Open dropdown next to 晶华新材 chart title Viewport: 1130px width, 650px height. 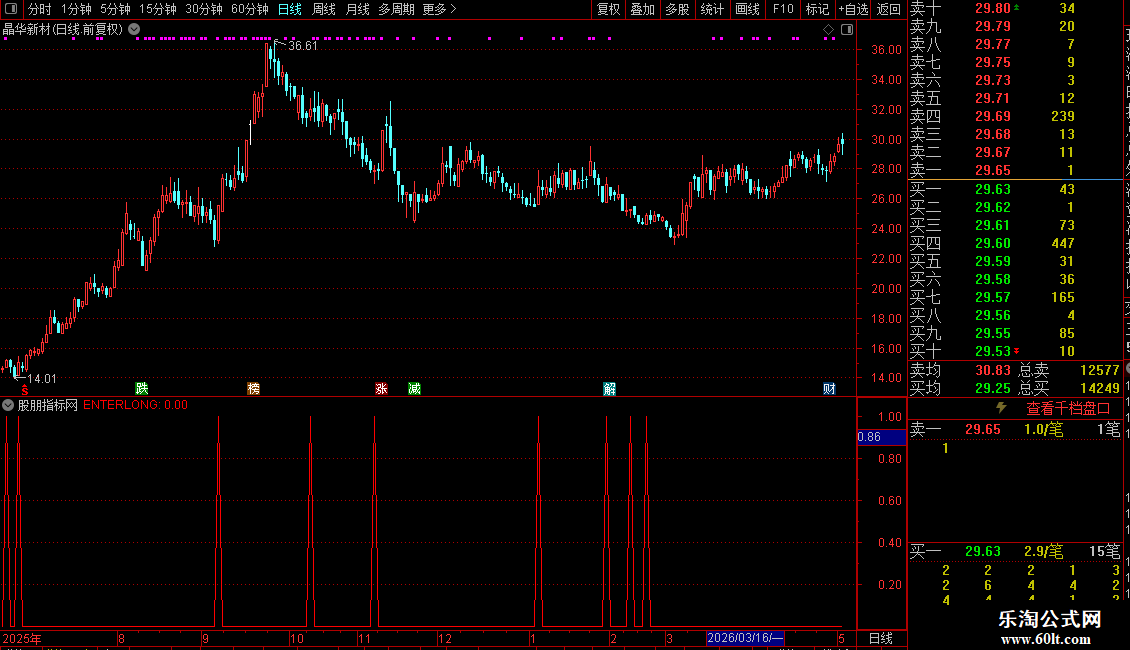pos(134,30)
